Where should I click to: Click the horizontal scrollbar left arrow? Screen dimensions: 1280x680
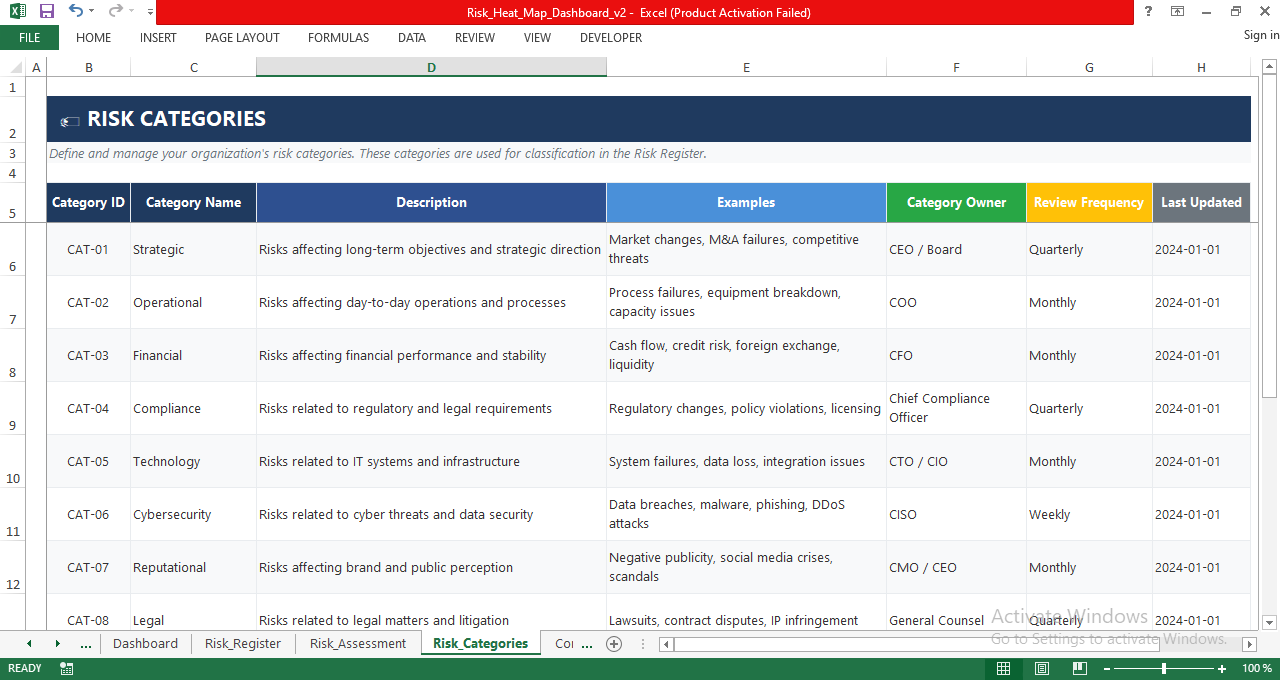(667, 644)
